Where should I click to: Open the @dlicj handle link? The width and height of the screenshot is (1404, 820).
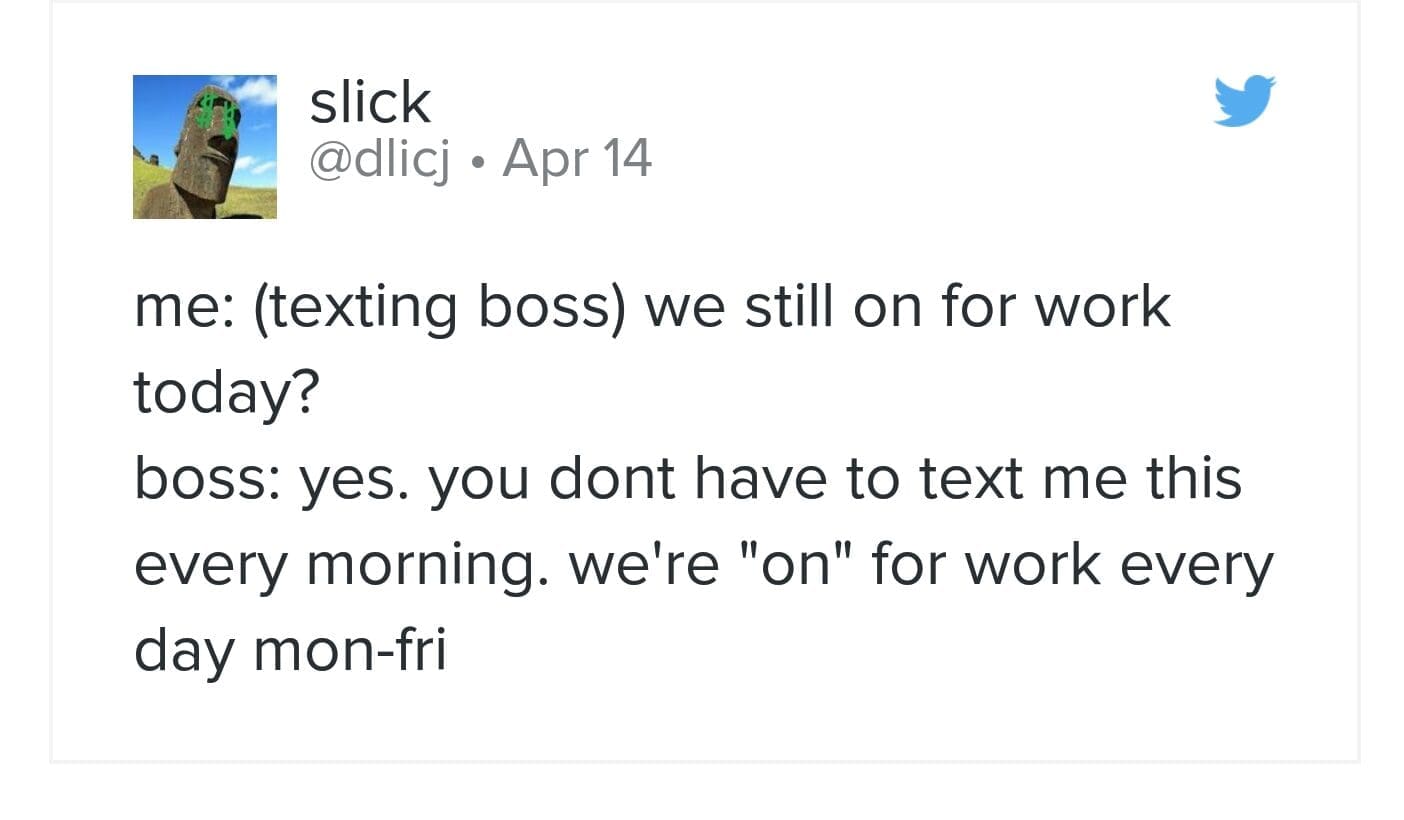[x=380, y=158]
